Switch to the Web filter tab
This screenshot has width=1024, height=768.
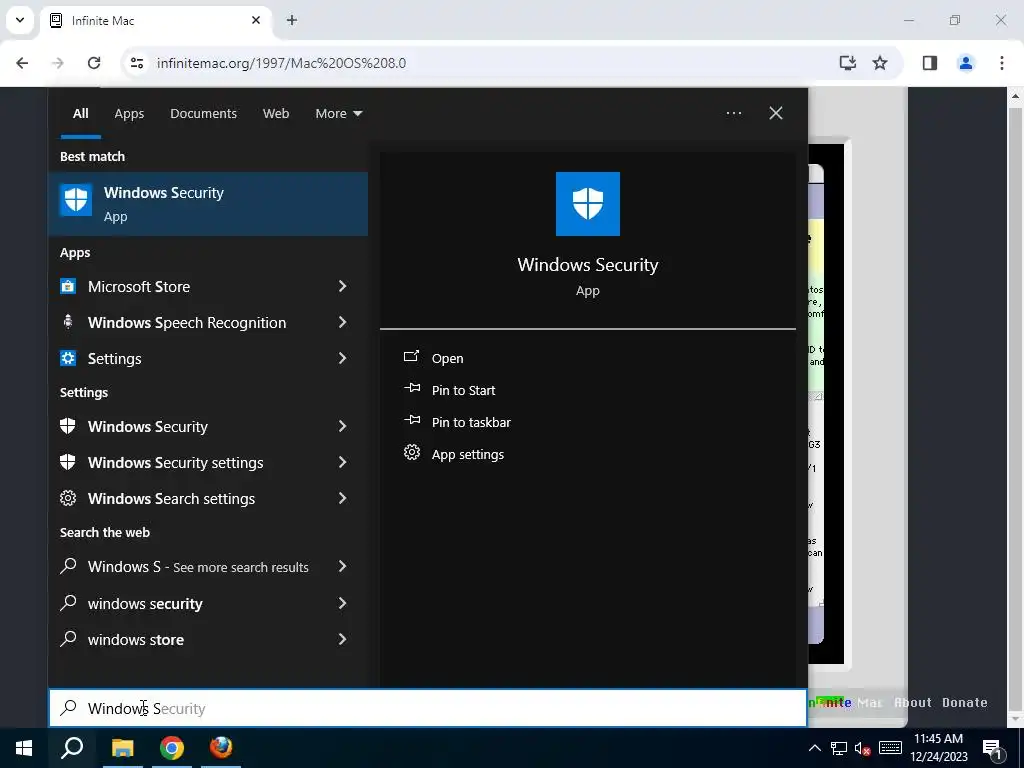point(276,113)
